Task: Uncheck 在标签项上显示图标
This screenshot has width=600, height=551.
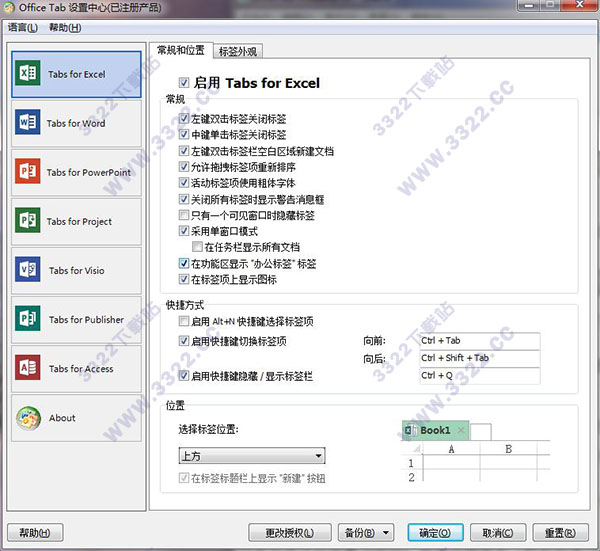Action: tap(184, 279)
